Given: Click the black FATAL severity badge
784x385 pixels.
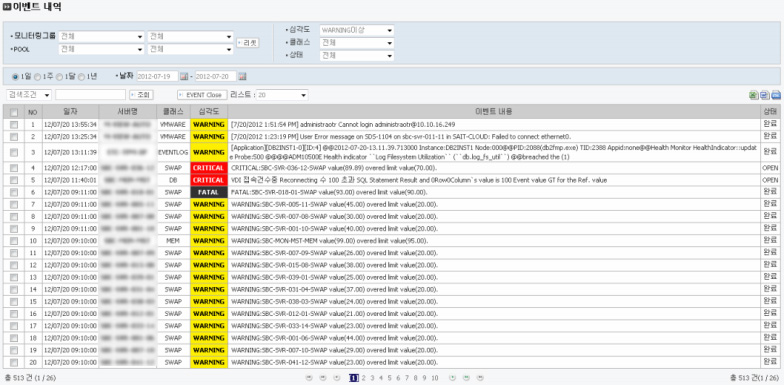Looking at the screenshot, I should [x=208, y=192].
